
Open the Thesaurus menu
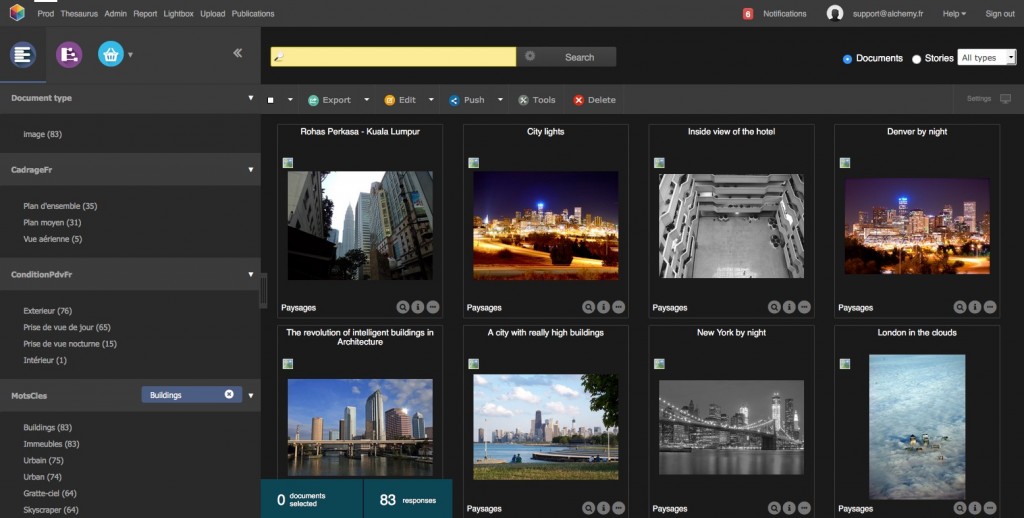(x=79, y=14)
